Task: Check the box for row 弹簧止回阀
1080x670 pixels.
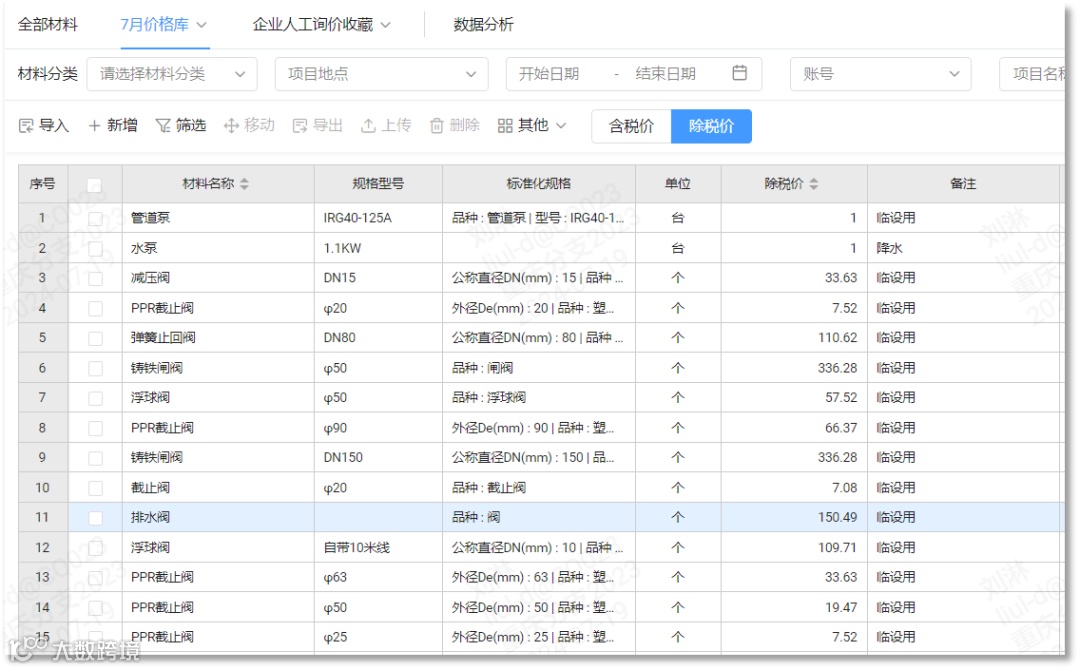Action: [95, 338]
